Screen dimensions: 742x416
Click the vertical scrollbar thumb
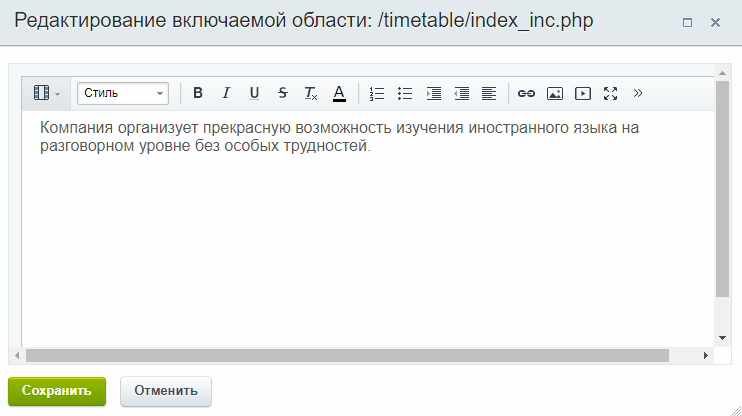722,189
